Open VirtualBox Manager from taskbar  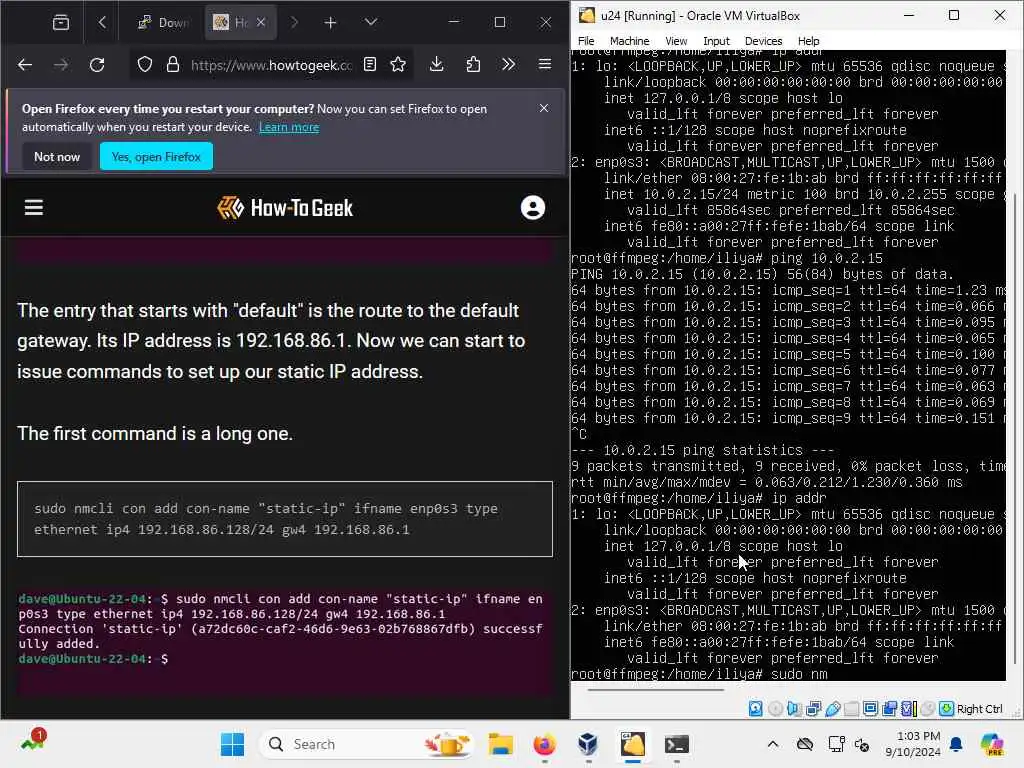pos(588,744)
